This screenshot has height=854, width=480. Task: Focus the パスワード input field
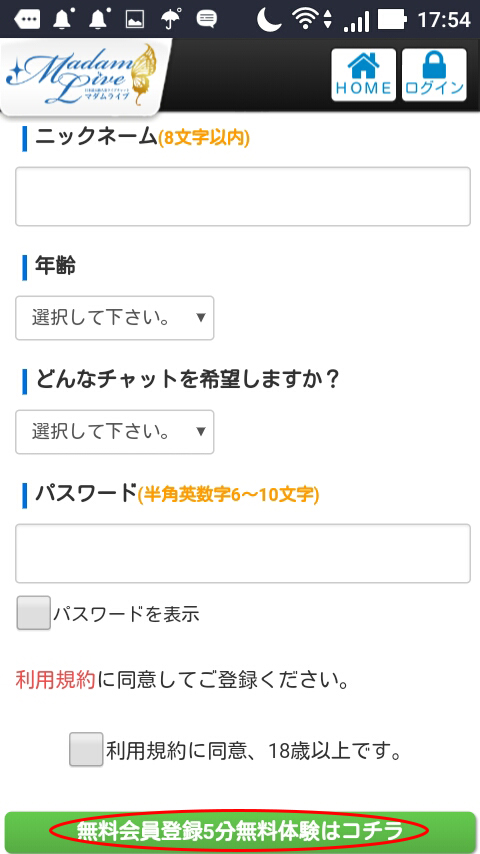pos(242,553)
